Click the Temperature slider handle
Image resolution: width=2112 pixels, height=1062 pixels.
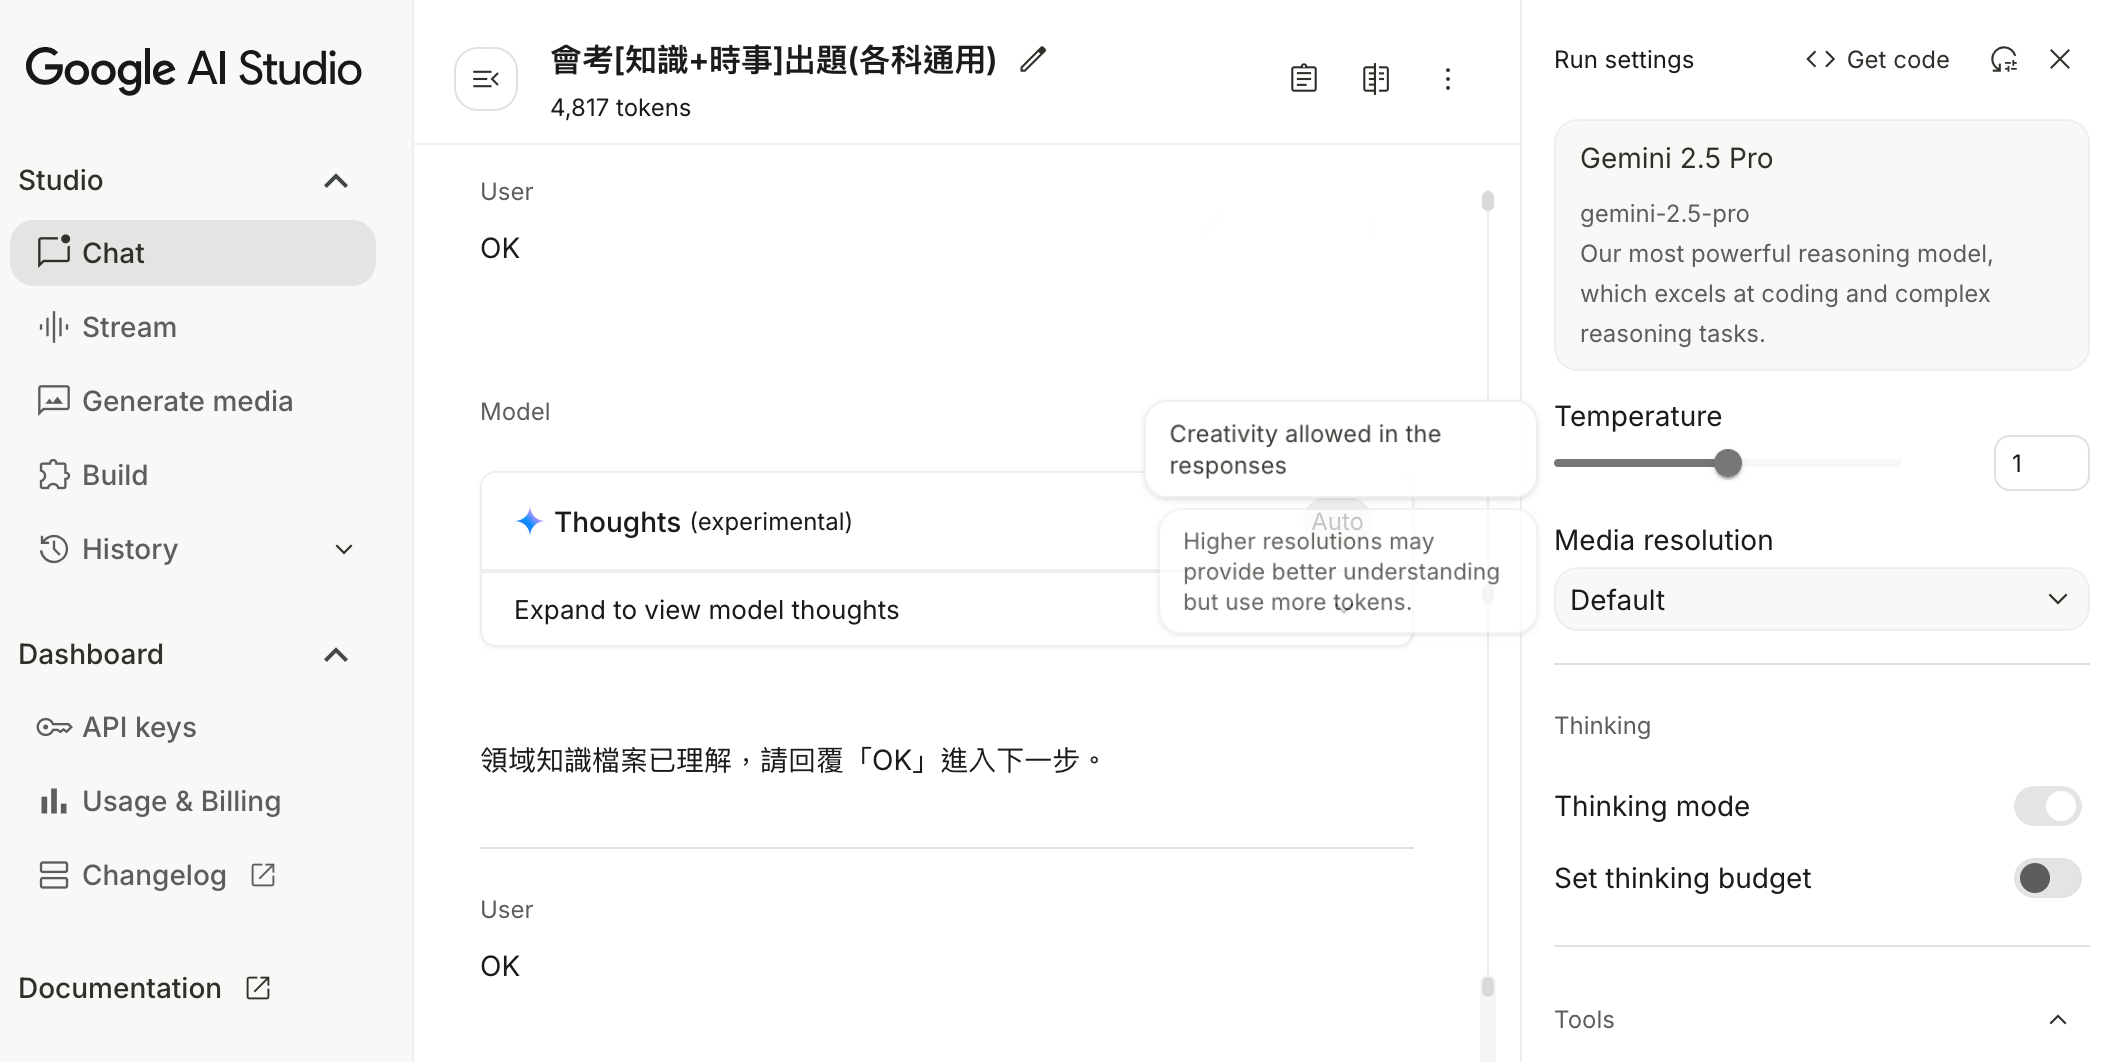click(1727, 463)
